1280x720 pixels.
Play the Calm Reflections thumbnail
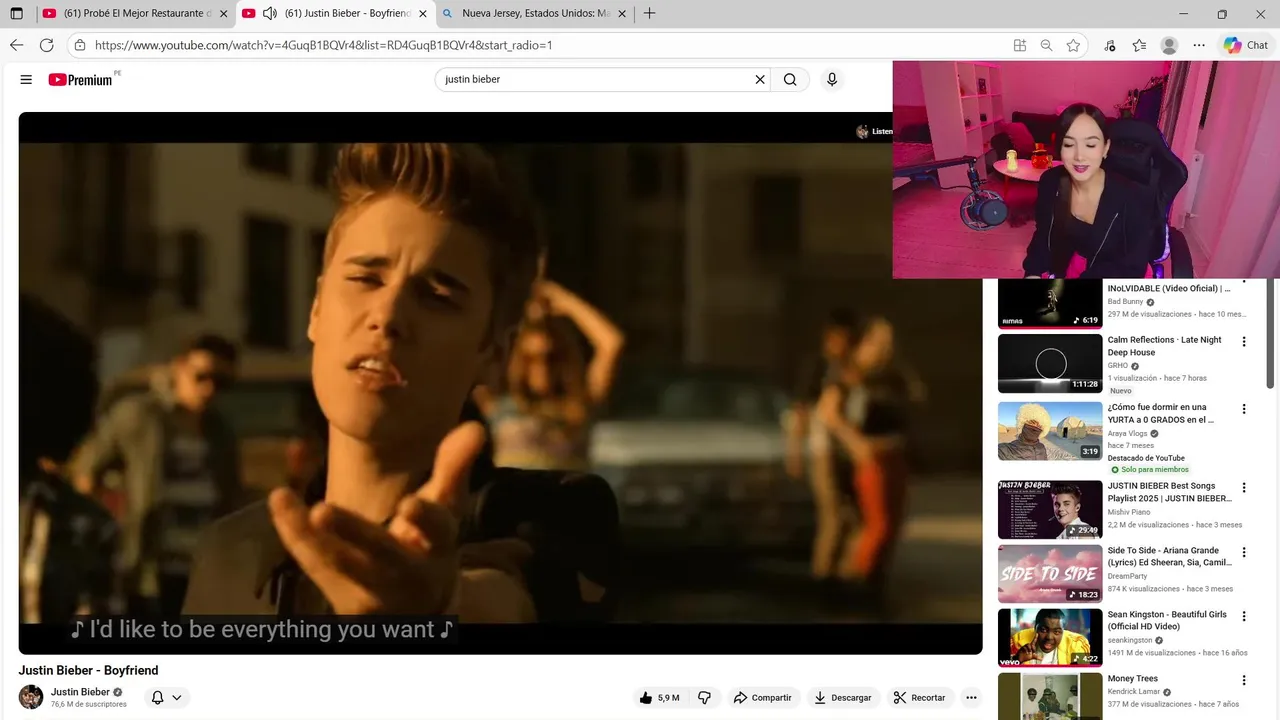point(1050,363)
